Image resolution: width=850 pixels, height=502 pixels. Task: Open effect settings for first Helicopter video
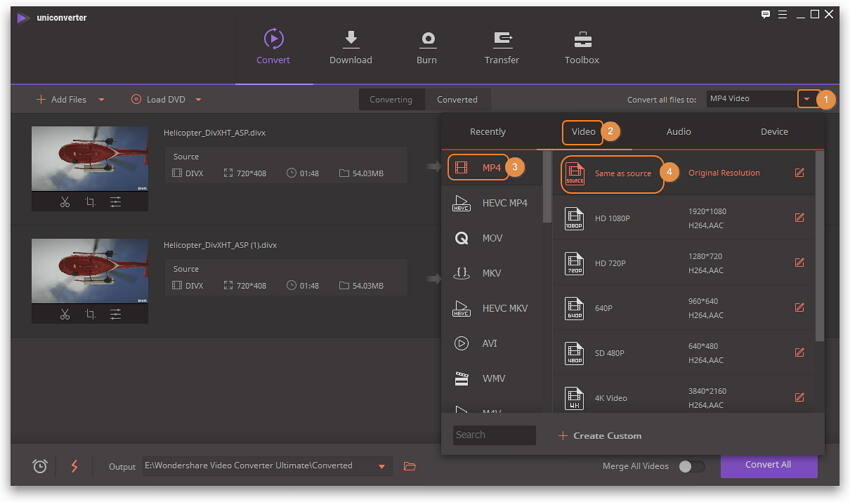(x=115, y=202)
